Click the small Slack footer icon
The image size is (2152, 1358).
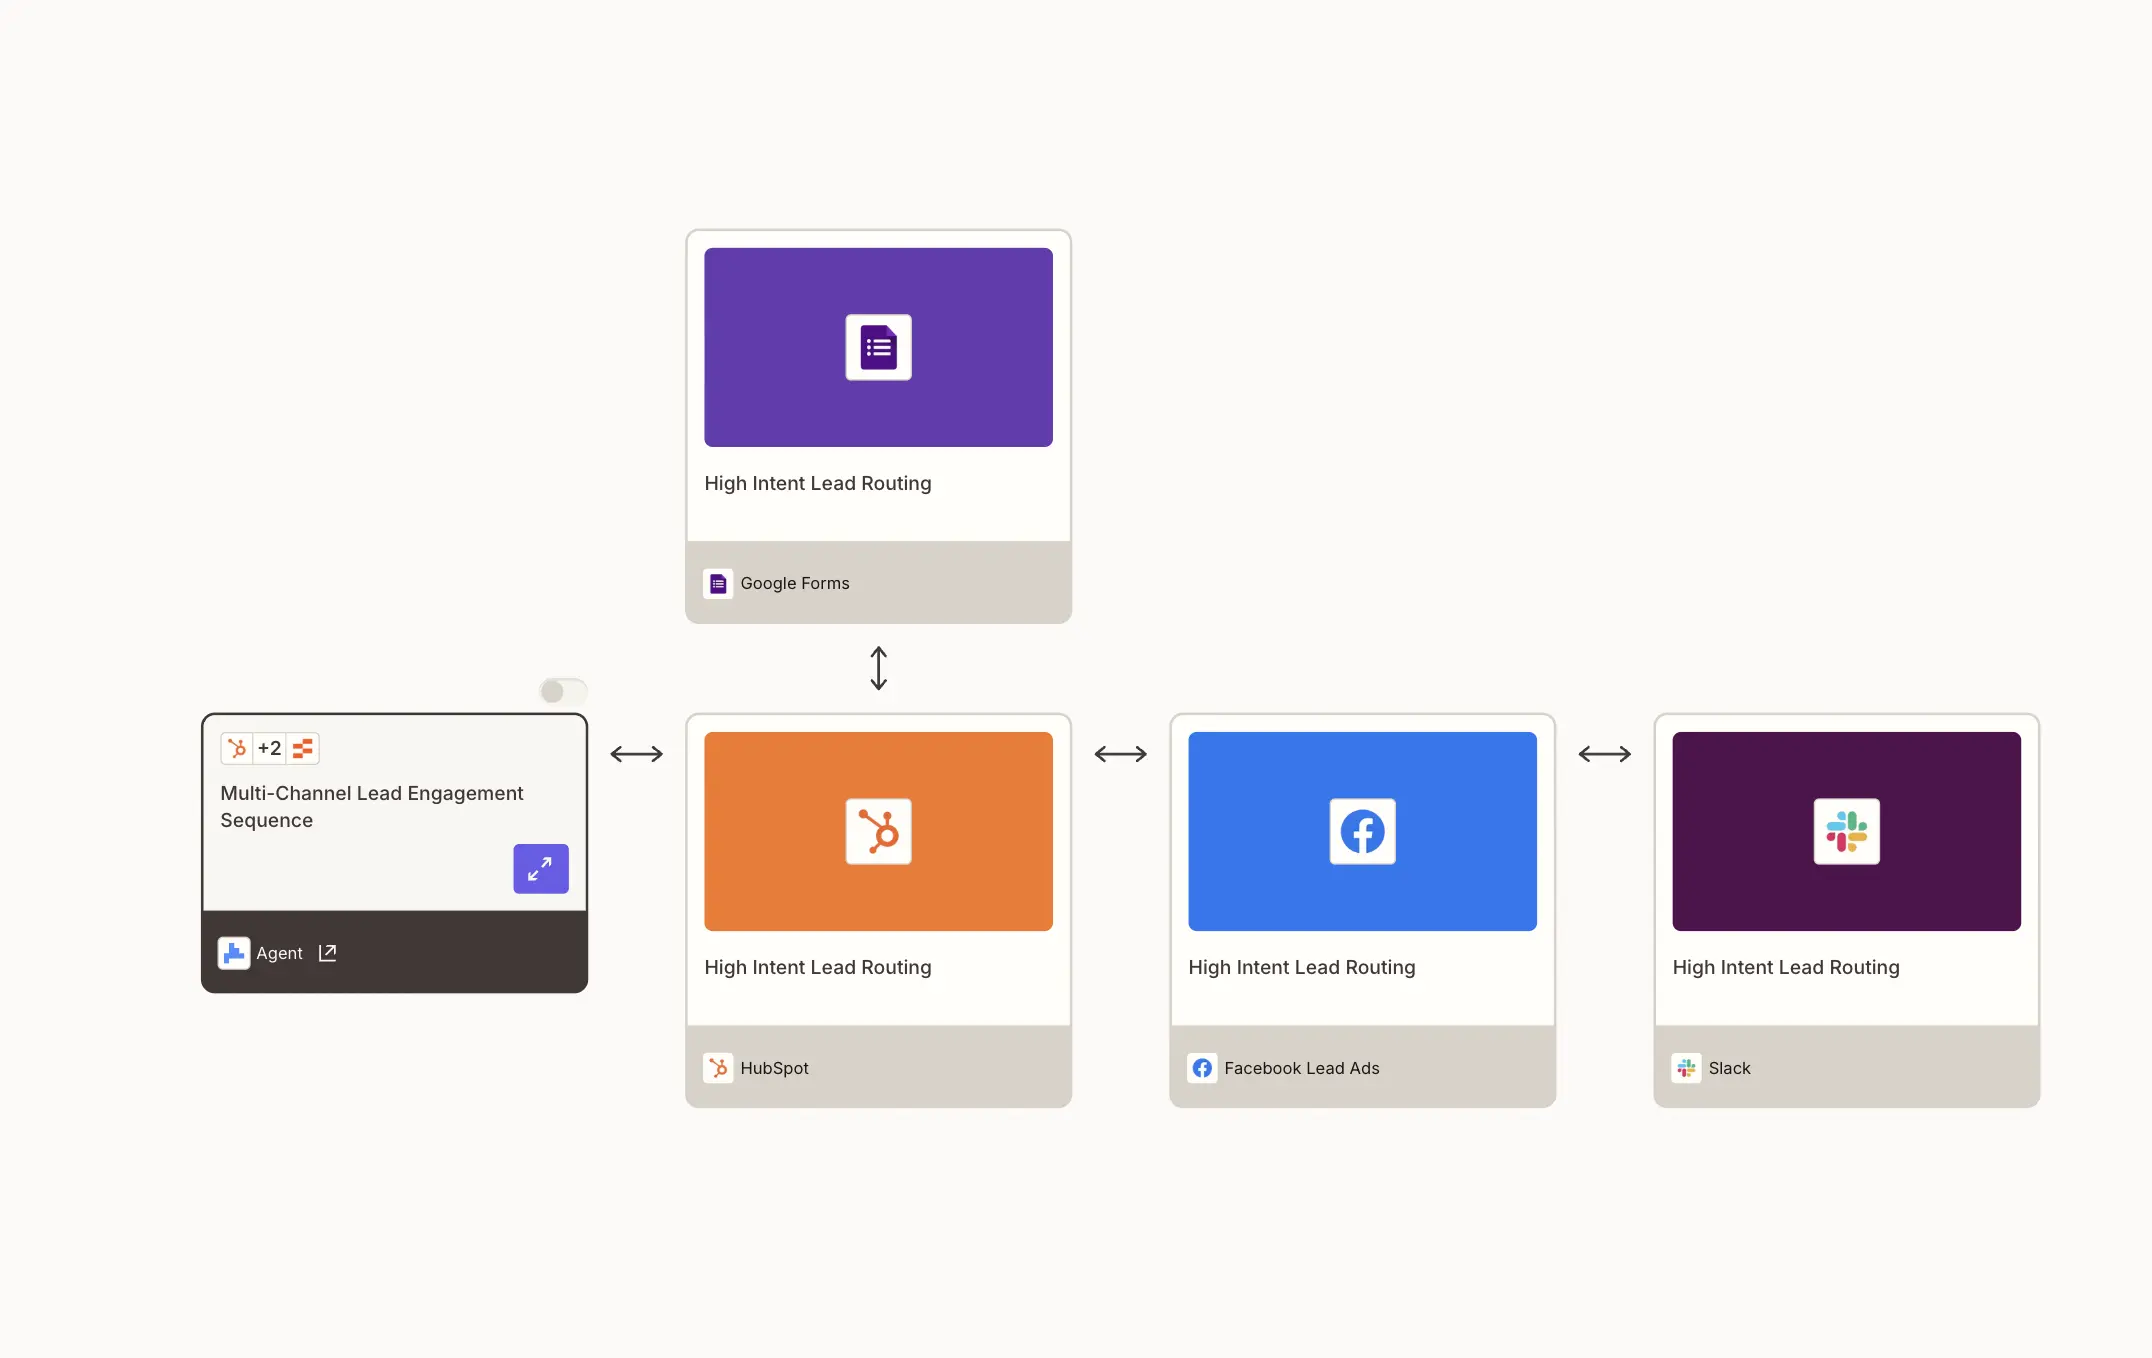[1686, 1068]
